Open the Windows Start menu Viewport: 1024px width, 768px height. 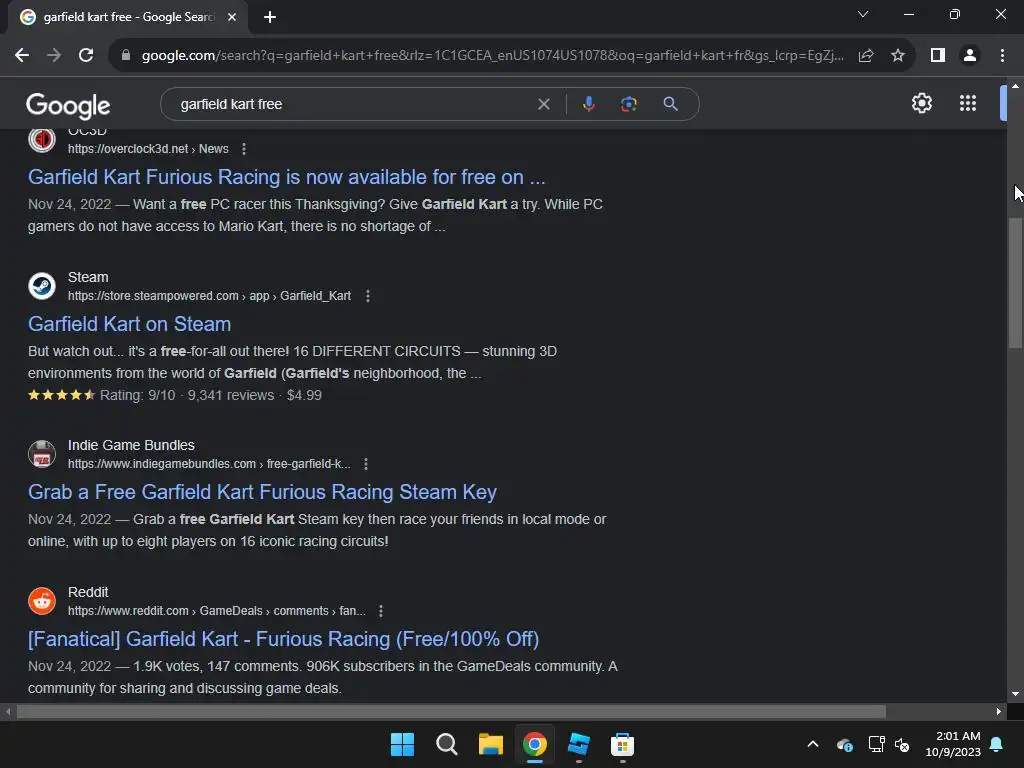point(402,744)
